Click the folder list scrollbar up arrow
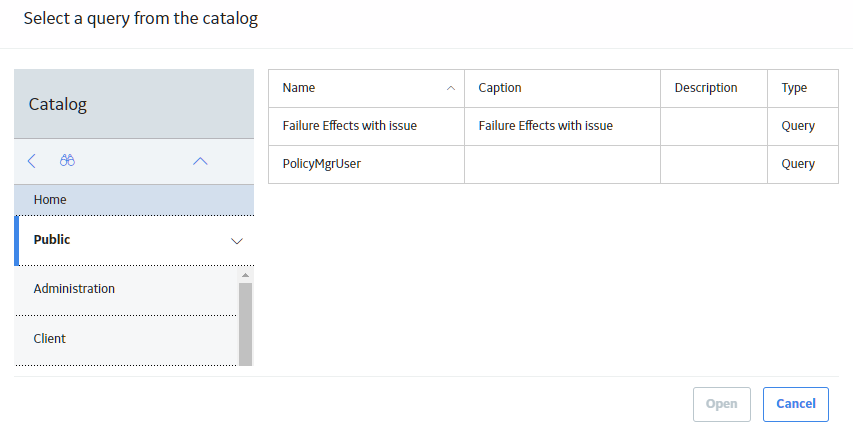 click(245, 275)
